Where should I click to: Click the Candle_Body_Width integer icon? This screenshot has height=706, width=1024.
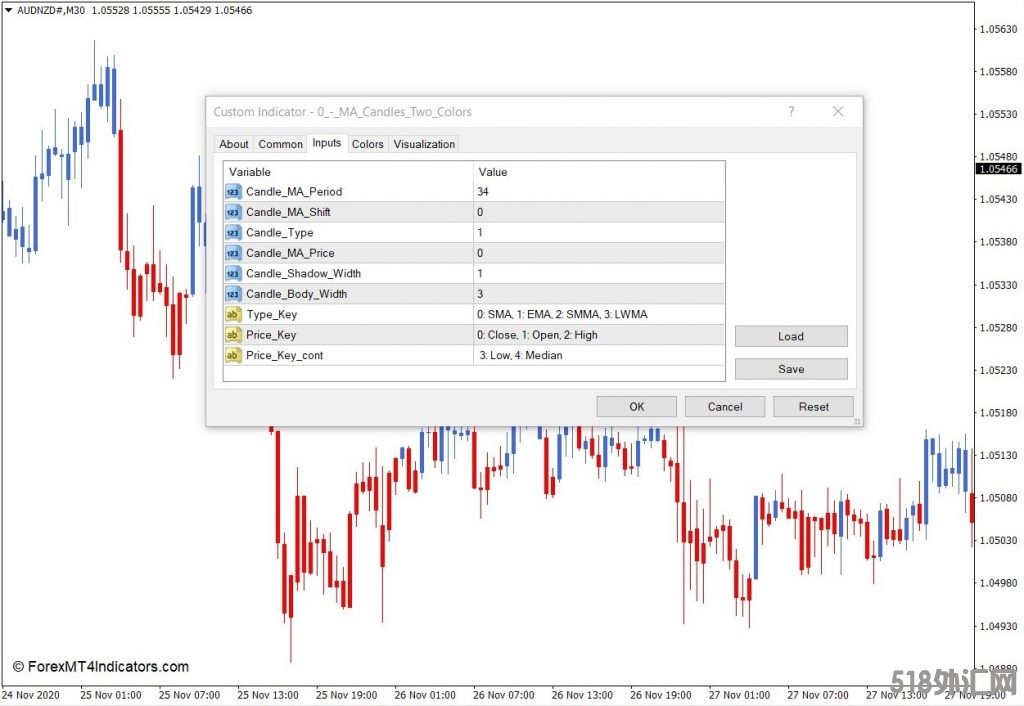pos(233,294)
